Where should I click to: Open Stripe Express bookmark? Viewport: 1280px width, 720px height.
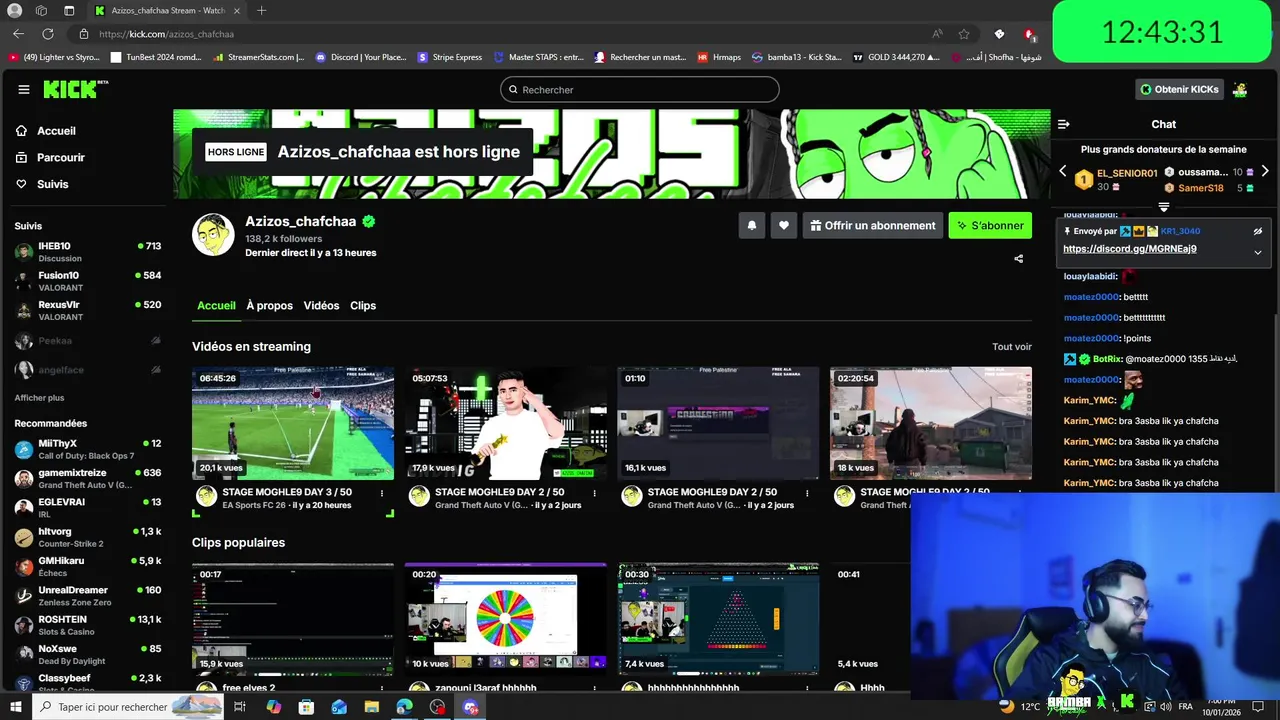[450, 57]
